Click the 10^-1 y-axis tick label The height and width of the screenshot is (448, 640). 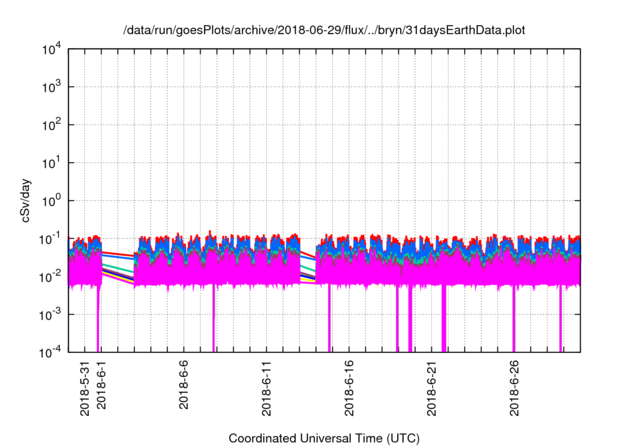coord(50,239)
